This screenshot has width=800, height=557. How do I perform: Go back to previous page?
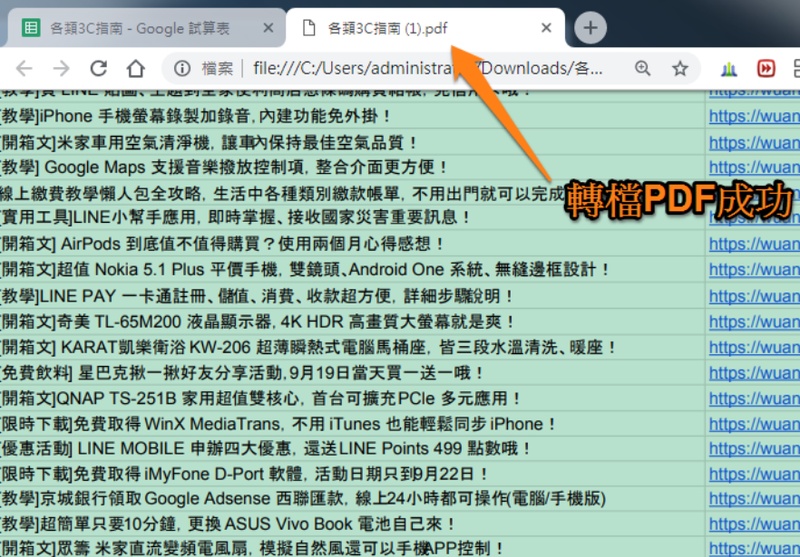click(x=24, y=68)
